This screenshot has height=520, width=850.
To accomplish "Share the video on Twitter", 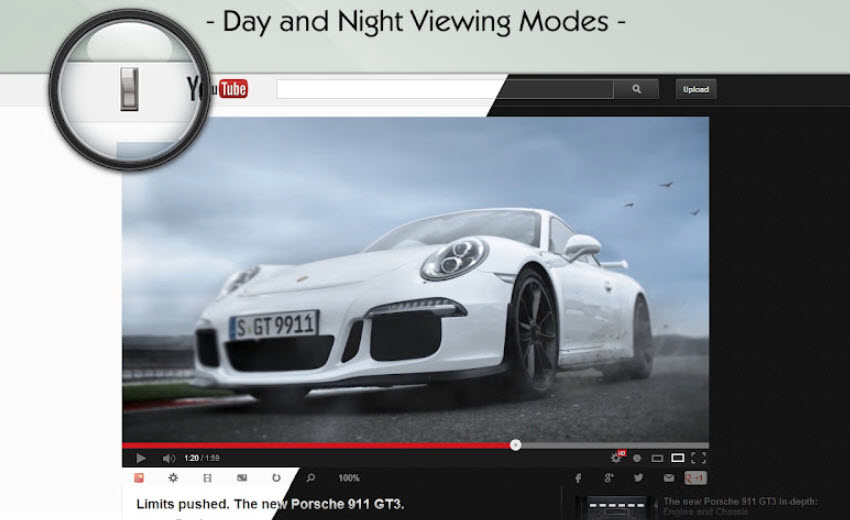I will coord(639,478).
